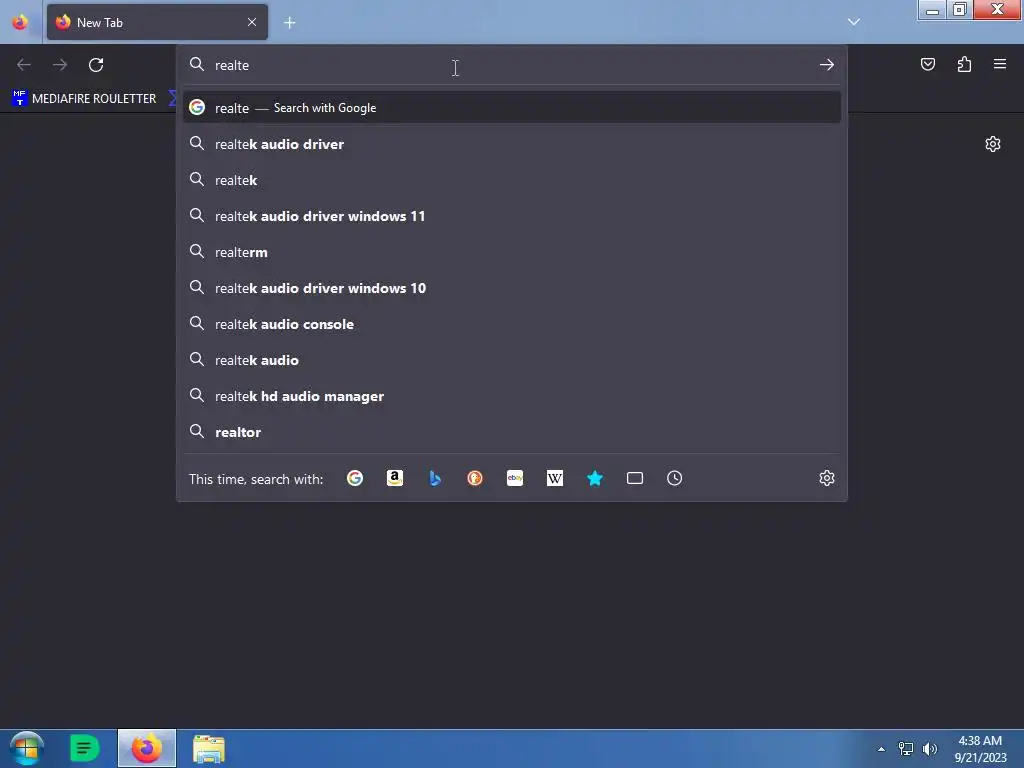The image size is (1024, 768).
Task: Open the Extensions puzzle icon
Action: (x=964, y=64)
